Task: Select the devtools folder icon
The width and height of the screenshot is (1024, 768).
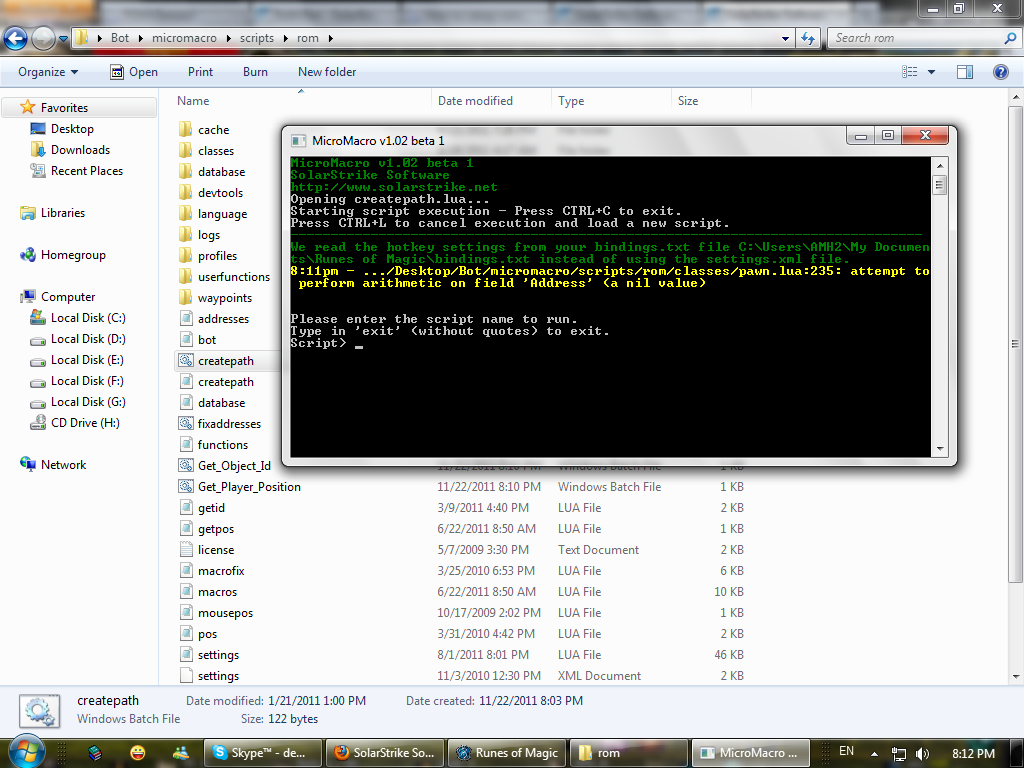Action: click(185, 192)
